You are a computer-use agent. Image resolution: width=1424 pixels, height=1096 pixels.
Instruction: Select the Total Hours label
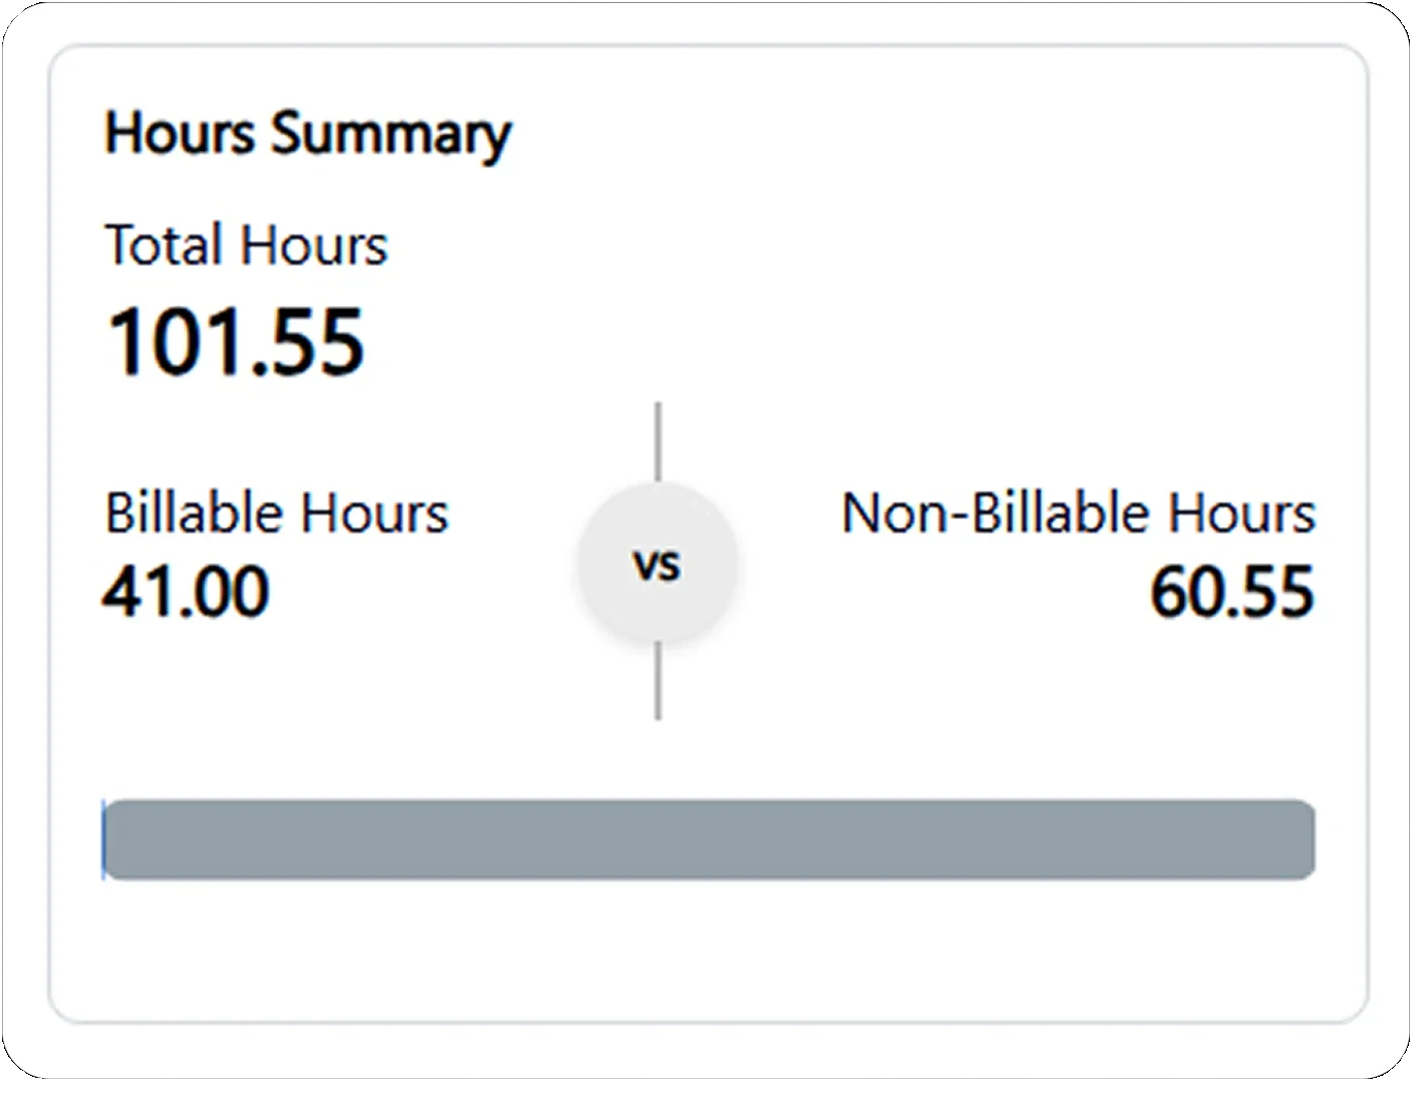click(x=246, y=246)
